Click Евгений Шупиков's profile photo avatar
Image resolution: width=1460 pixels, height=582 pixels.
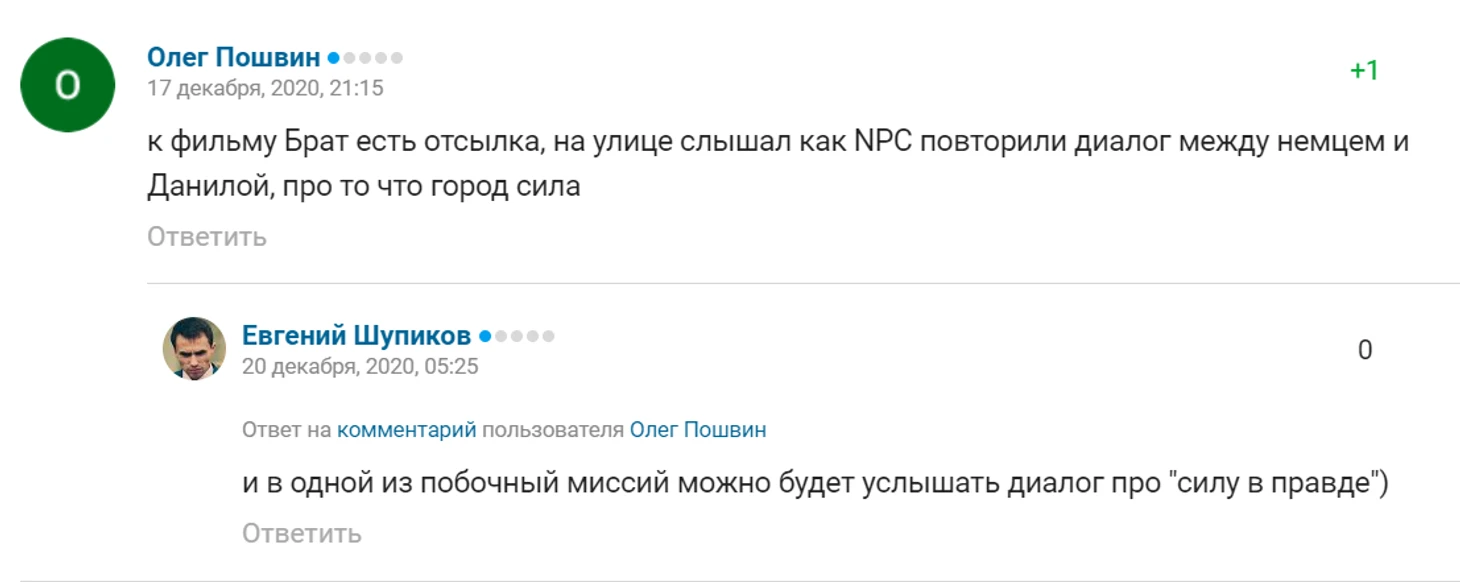coord(194,349)
